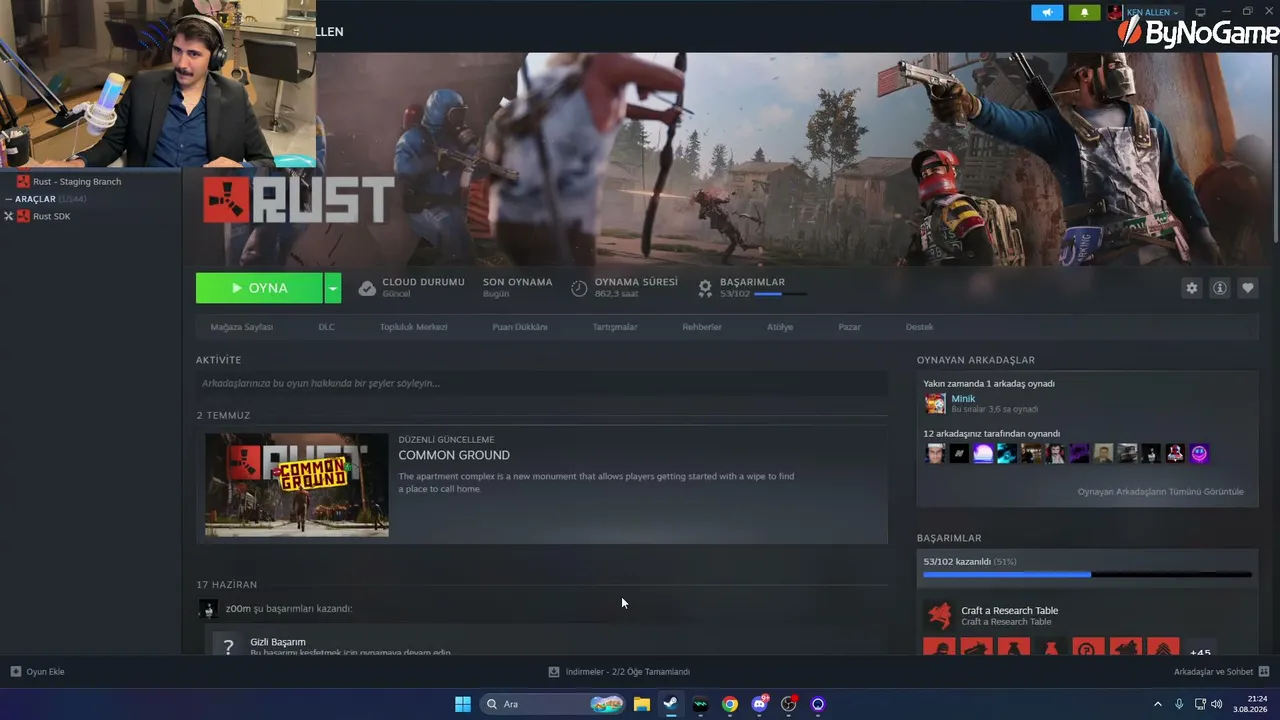Image resolution: width=1280 pixels, height=720 pixels.
Task: Click the Cloud Durumu cloud icon
Action: pos(367,288)
